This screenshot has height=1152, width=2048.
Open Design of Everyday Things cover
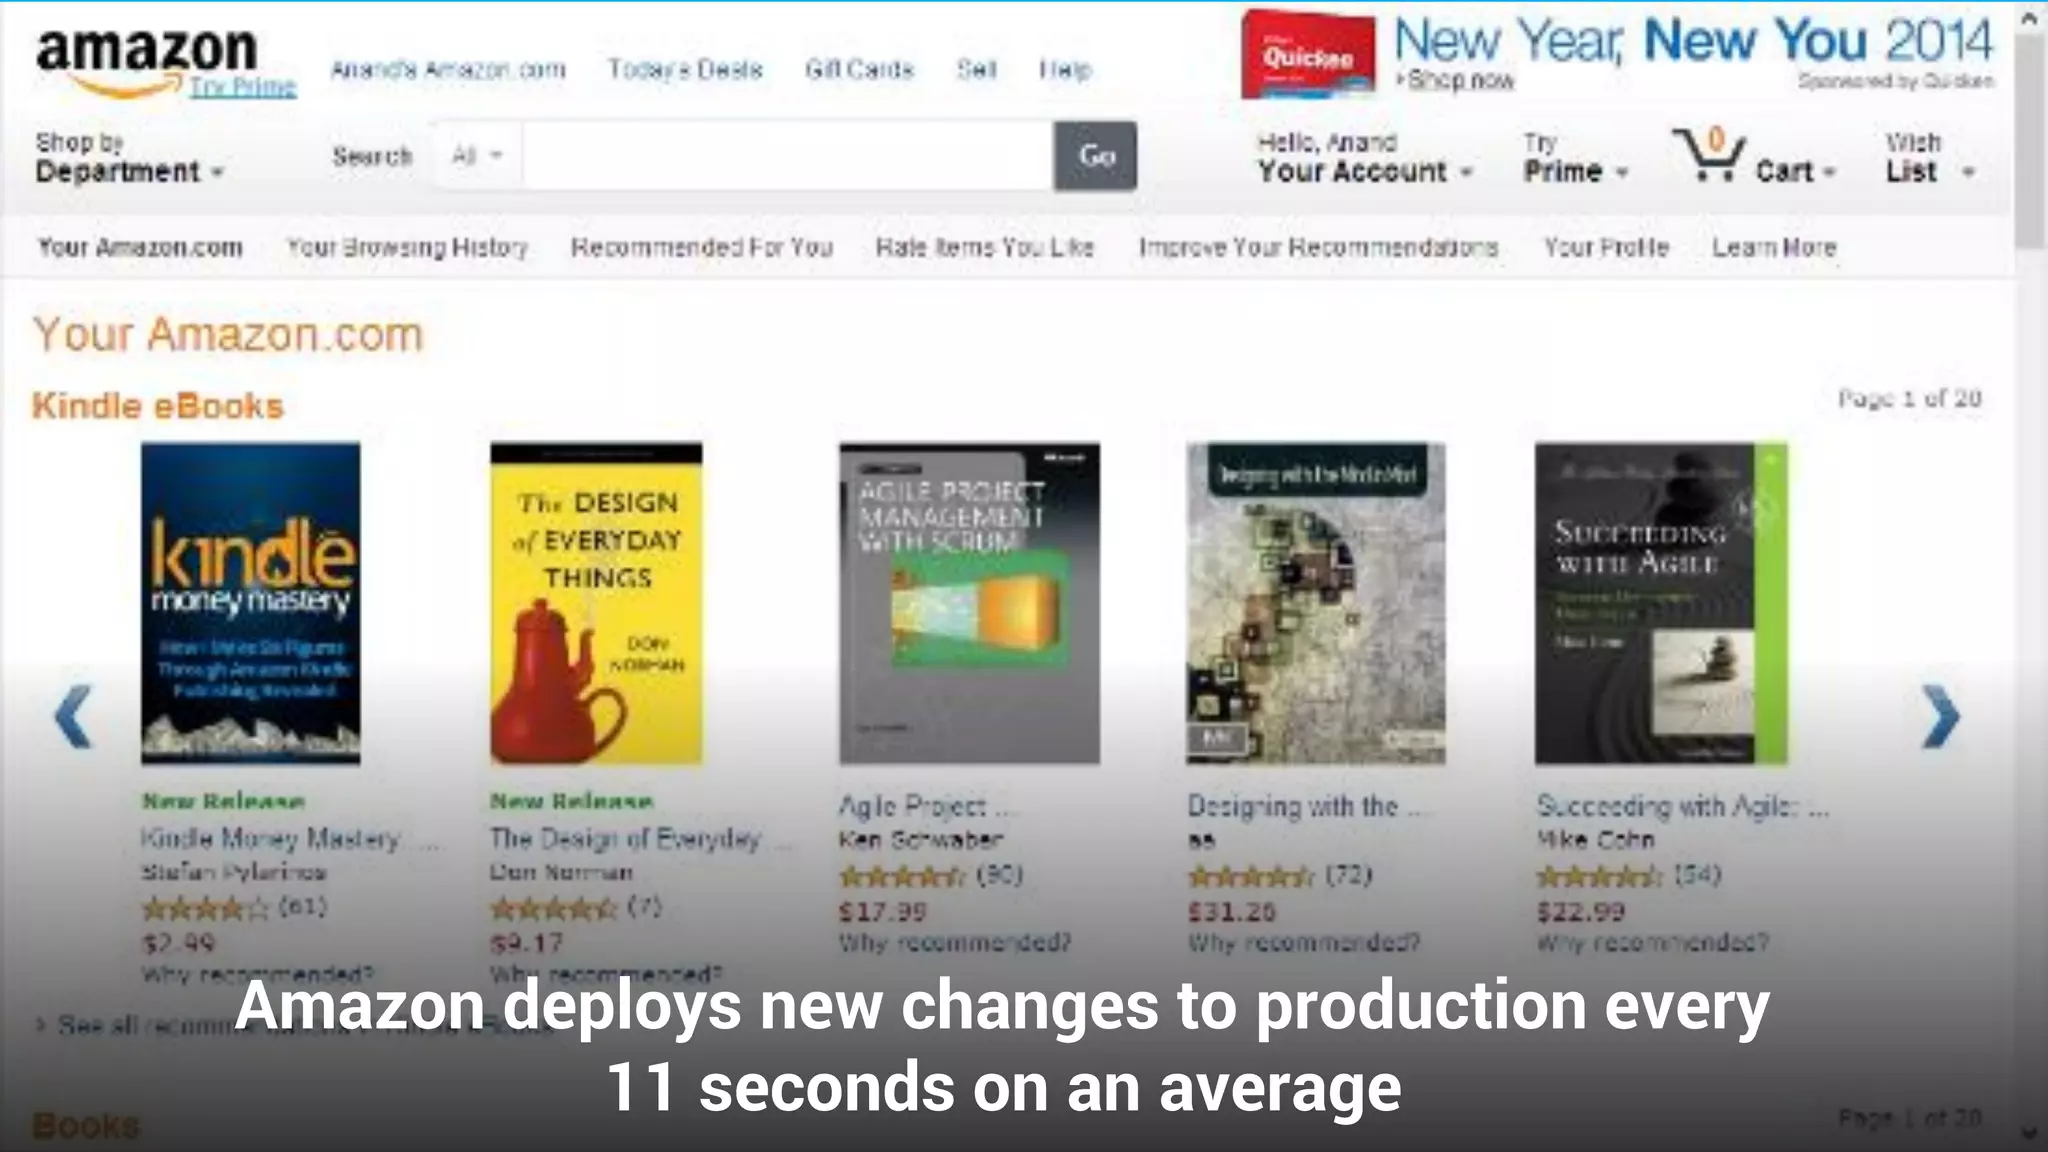pos(596,603)
